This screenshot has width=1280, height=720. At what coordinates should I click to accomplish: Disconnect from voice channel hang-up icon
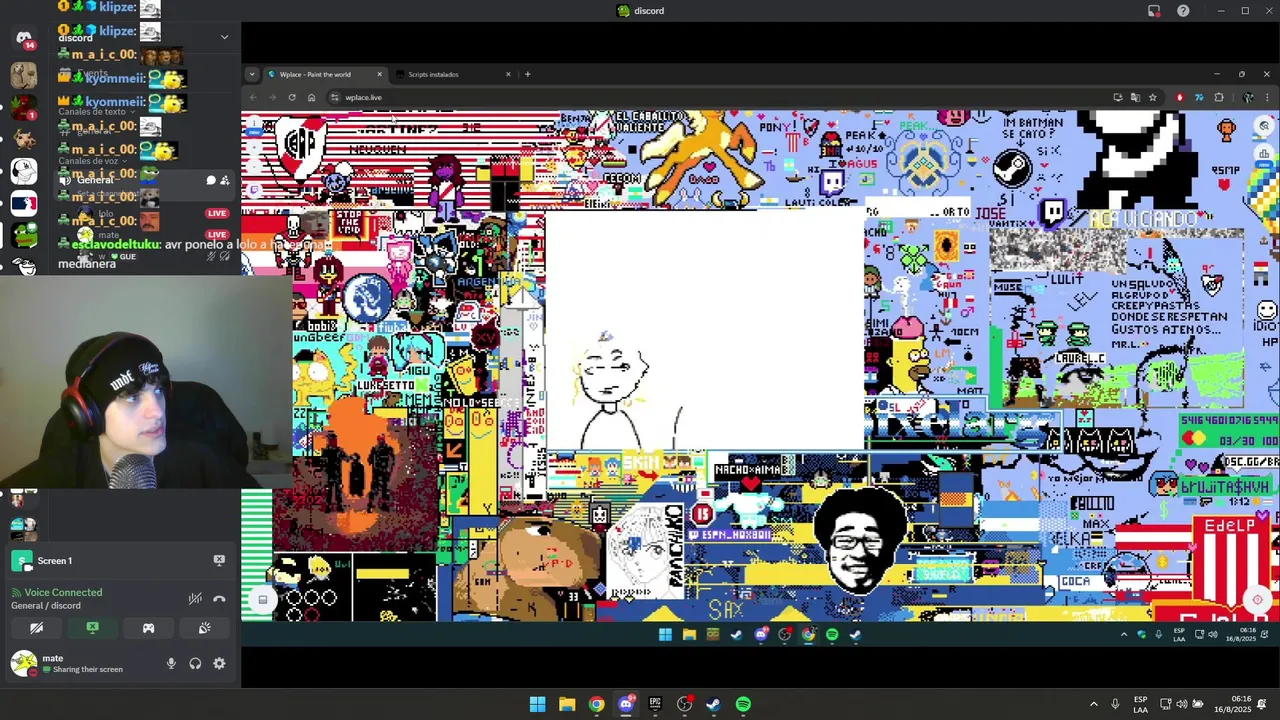point(219,599)
